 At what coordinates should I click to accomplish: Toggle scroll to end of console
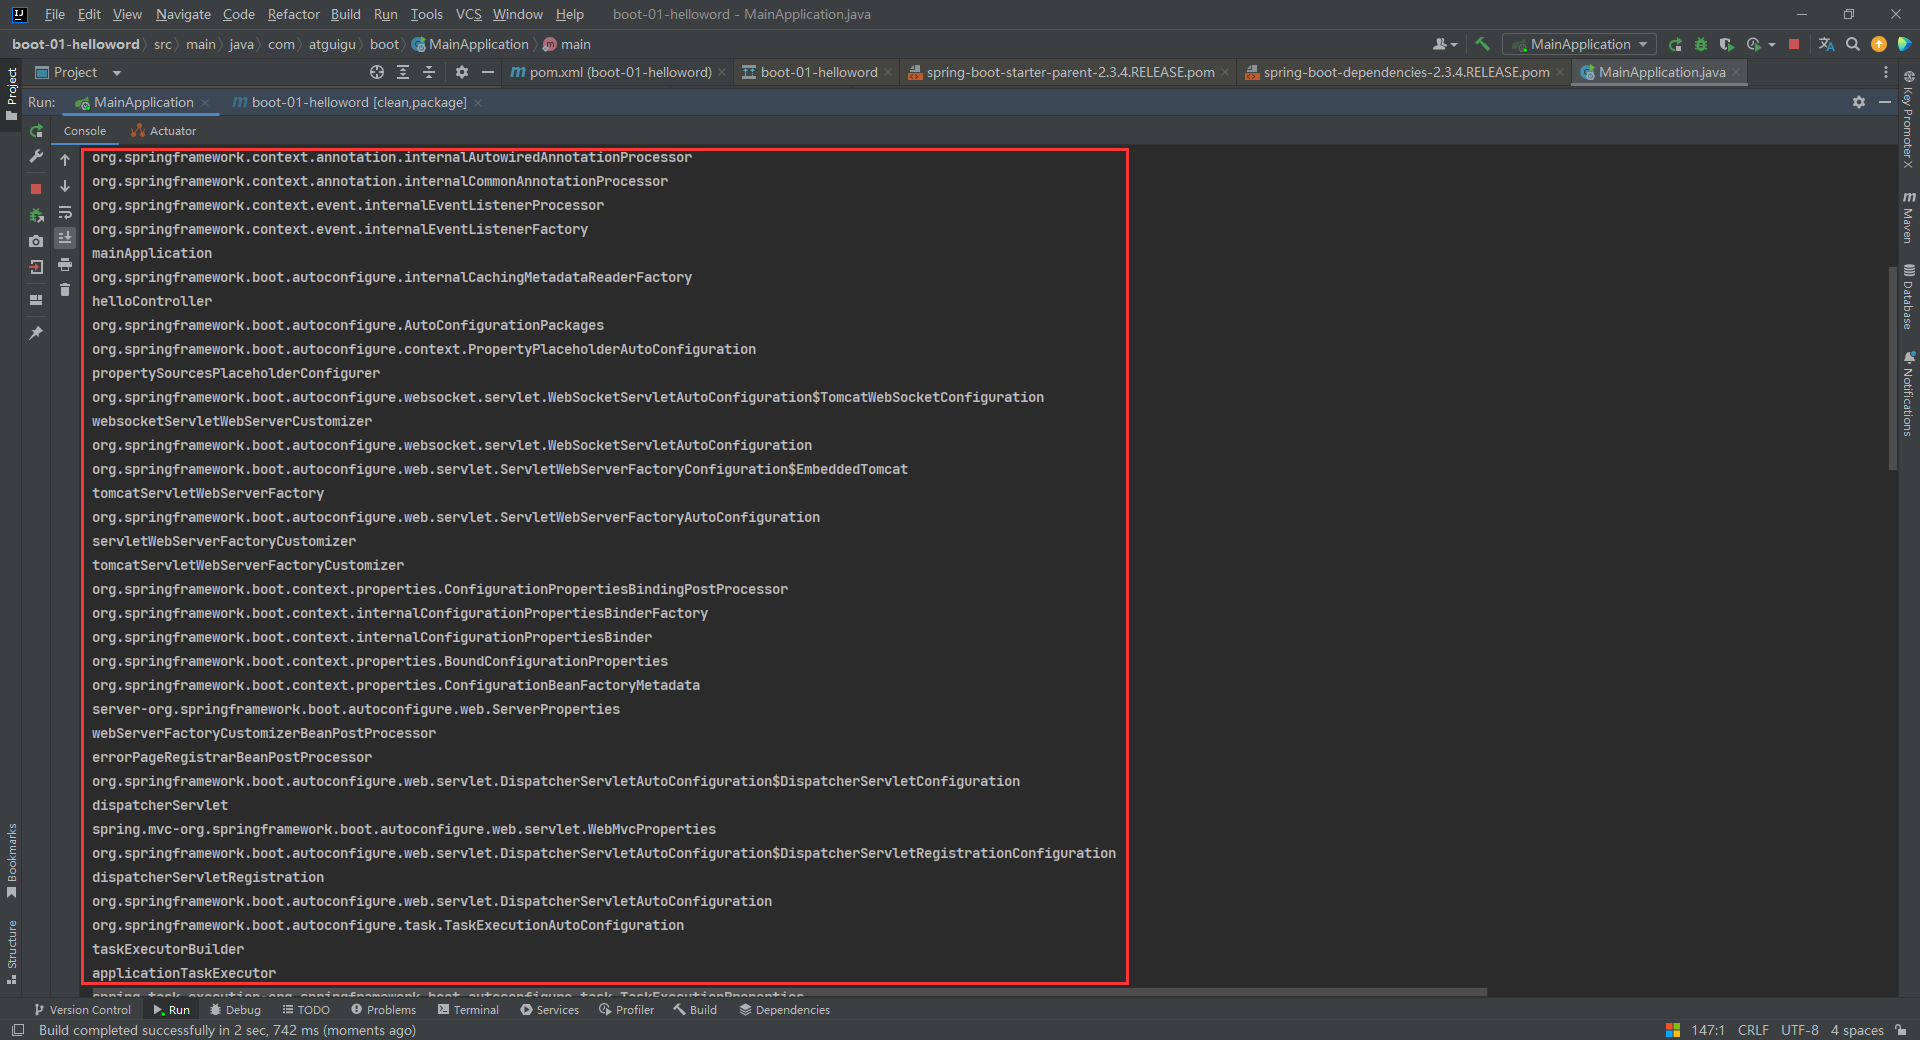(x=65, y=238)
